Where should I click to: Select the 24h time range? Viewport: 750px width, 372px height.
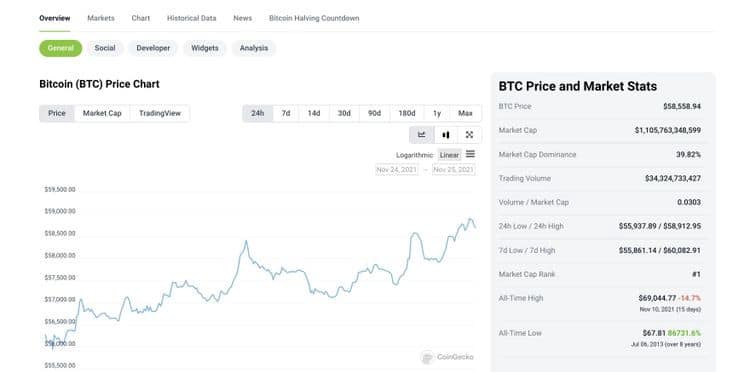tap(257, 113)
